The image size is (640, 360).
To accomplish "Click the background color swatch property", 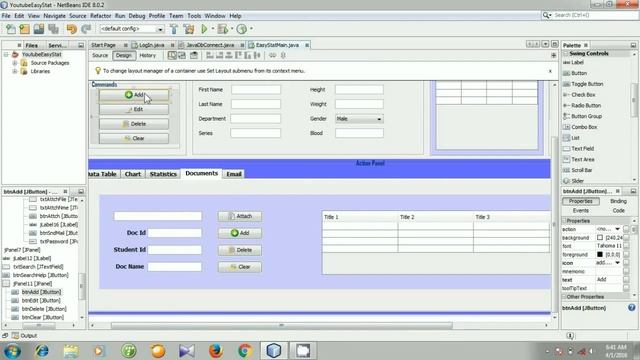I will coord(600,238).
